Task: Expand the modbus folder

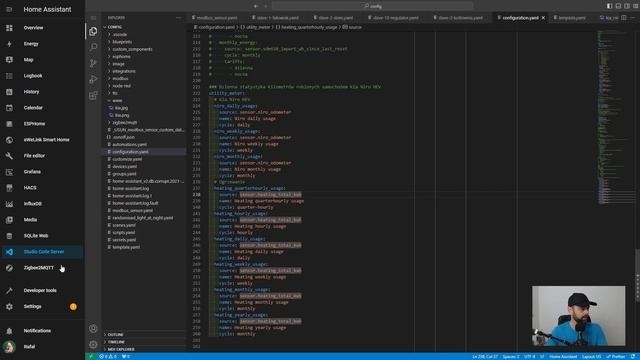Action: [144, 78]
